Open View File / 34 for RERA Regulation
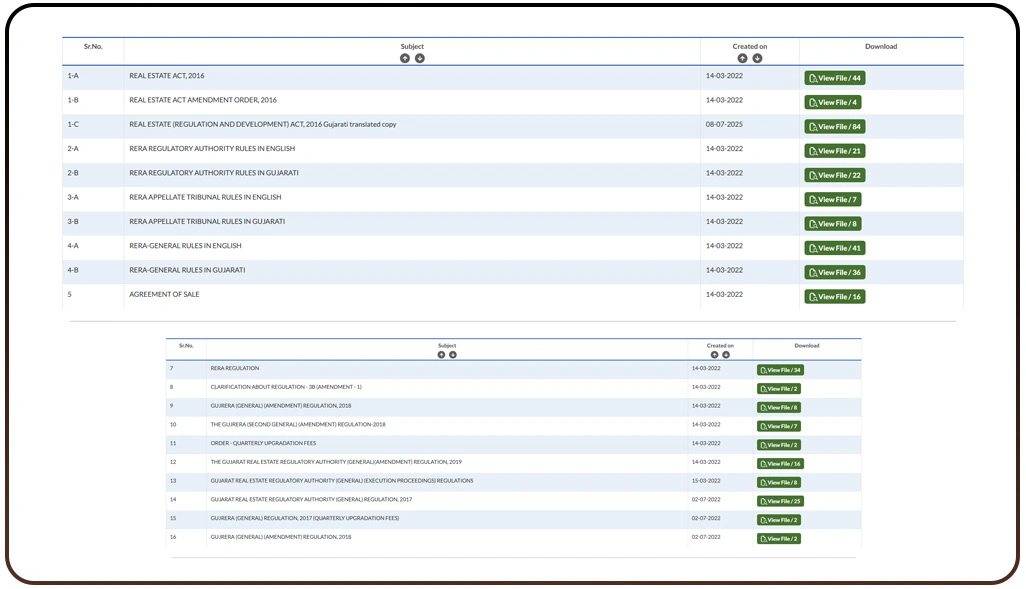 pyautogui.click(x=778, y=369)
